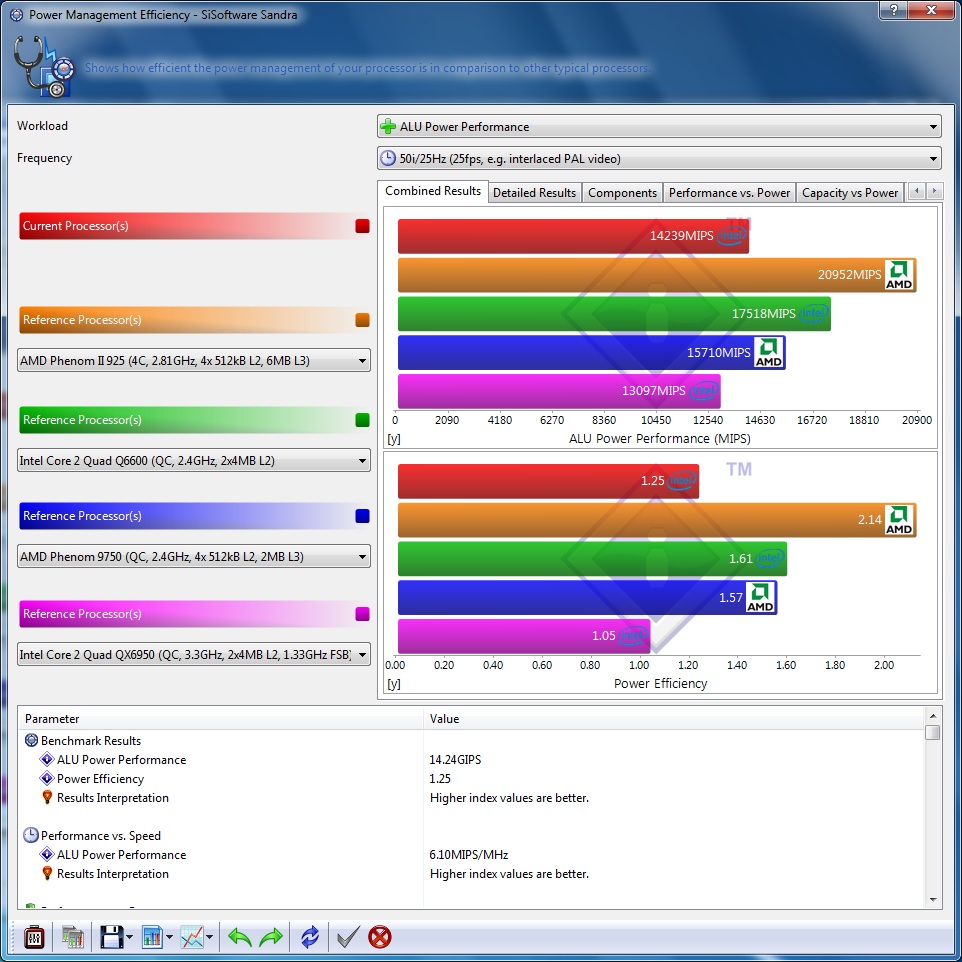Click the blue 1.57 efficiency bar
The height and width of the screenshot is (962, 962).
(587, 597)
